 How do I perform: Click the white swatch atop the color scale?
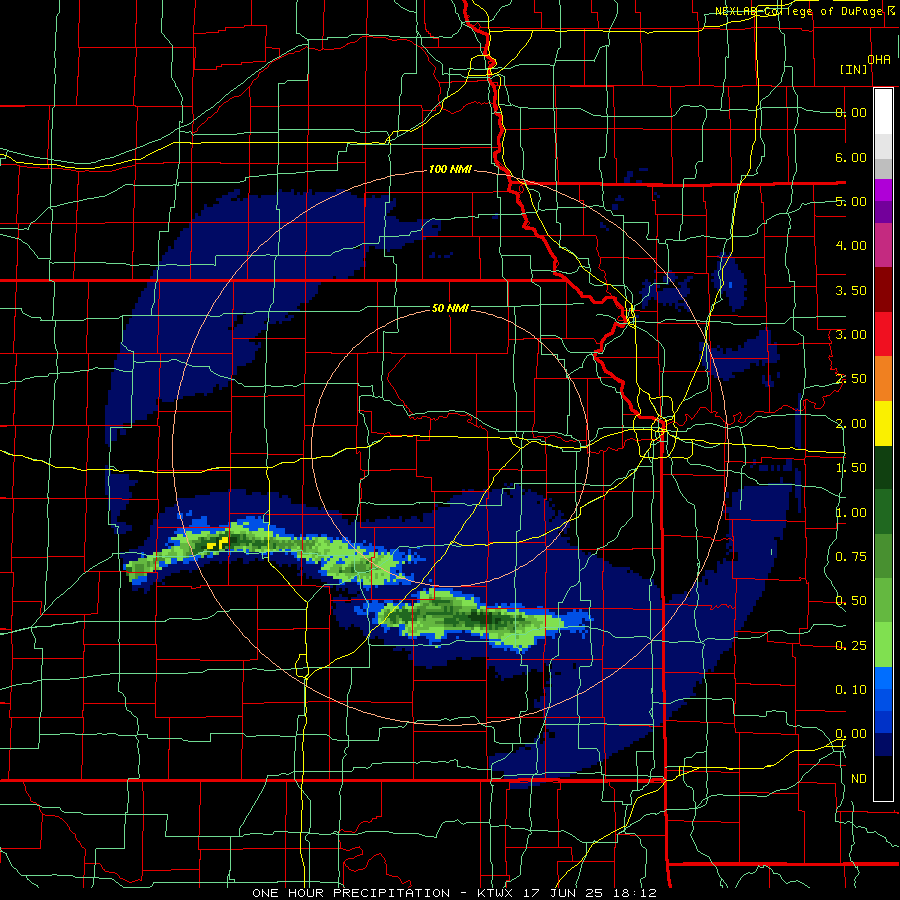883,111
